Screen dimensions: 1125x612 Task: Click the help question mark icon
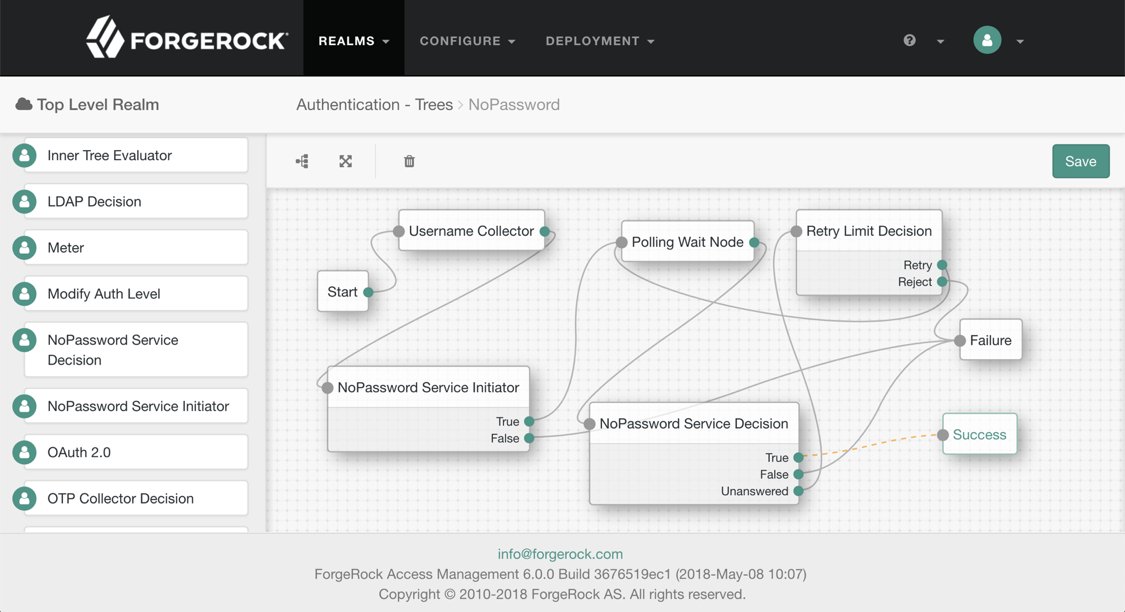[910, 40]
